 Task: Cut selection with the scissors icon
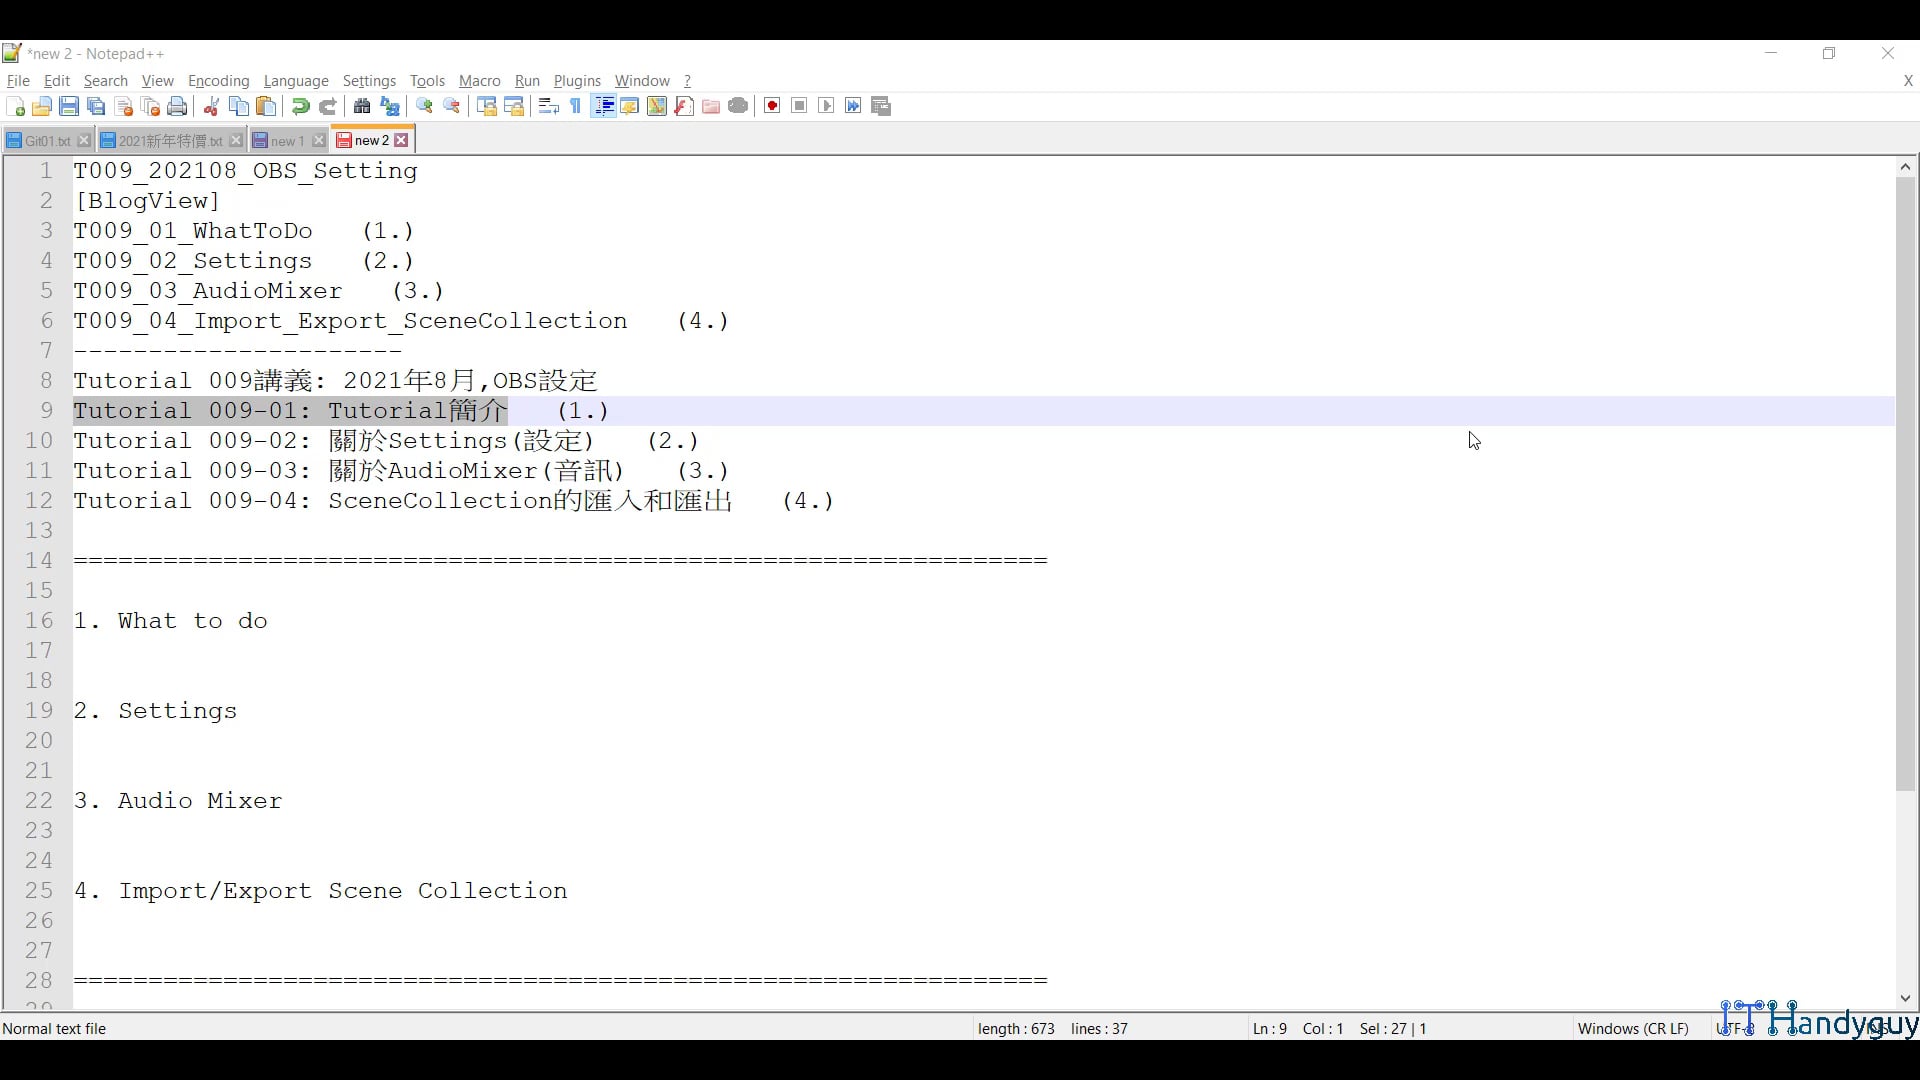click(211, 106)
